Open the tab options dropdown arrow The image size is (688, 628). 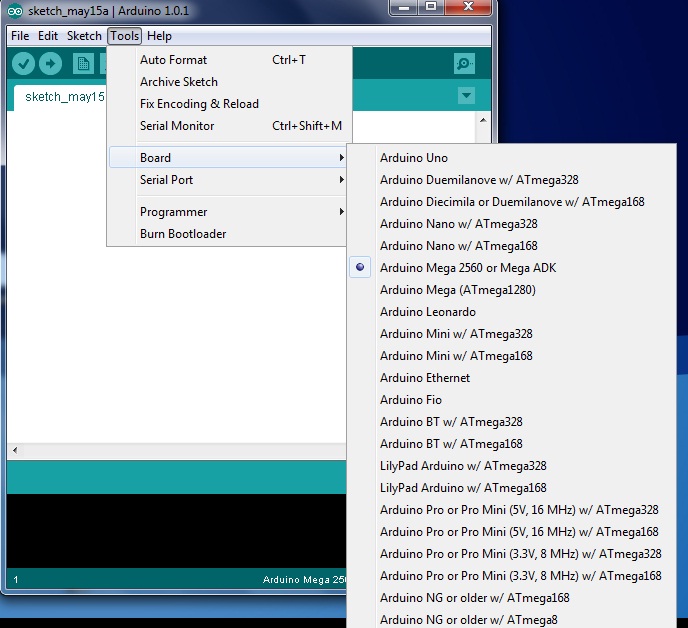click(x=466, y=95)
